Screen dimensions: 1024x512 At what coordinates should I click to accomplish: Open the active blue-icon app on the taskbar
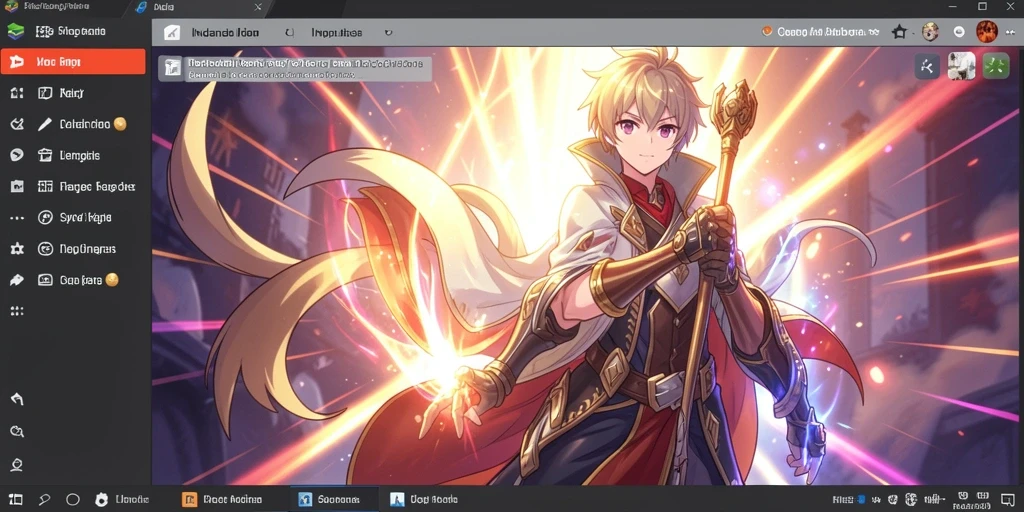click(x=334, y=500)
